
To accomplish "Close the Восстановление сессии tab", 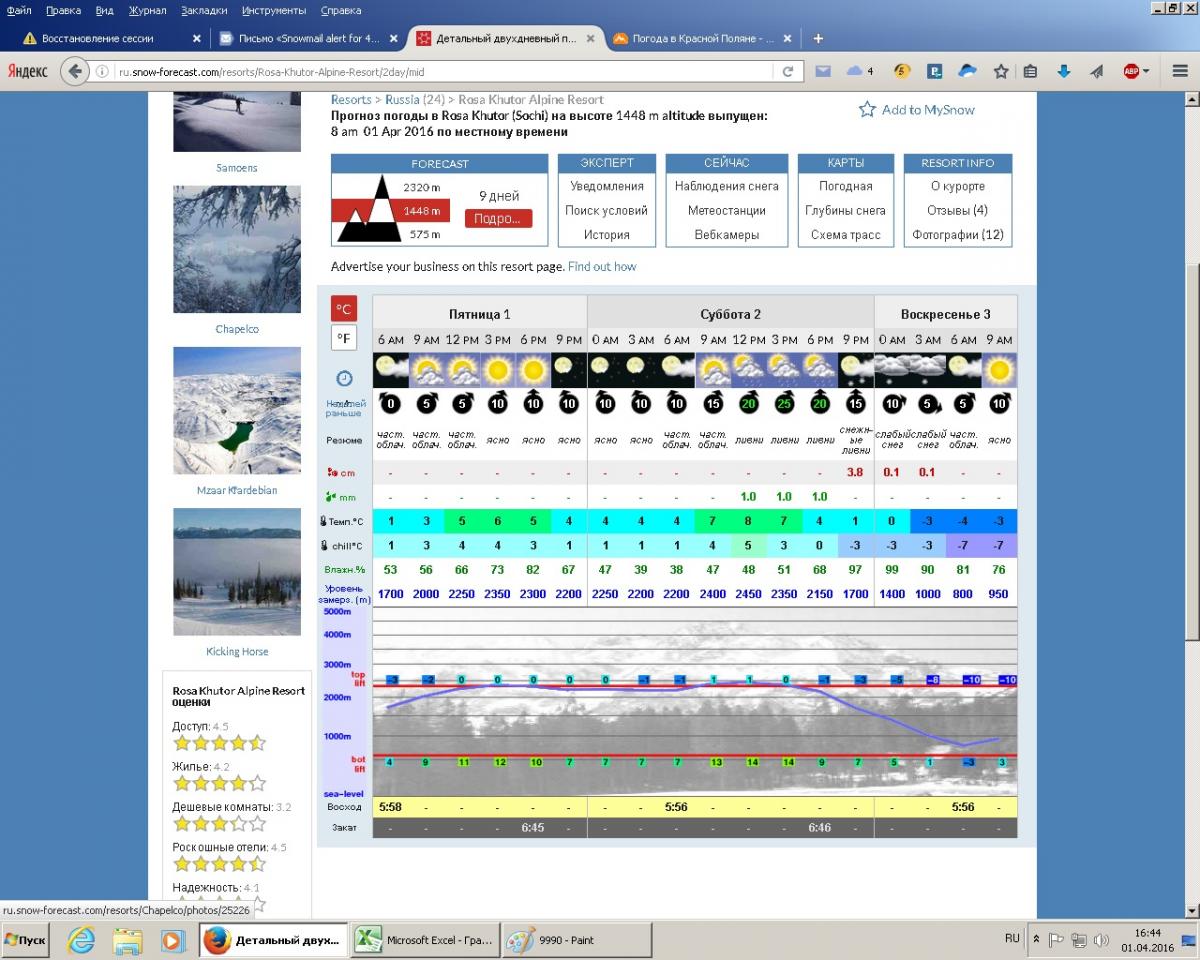I will (198, 39).
